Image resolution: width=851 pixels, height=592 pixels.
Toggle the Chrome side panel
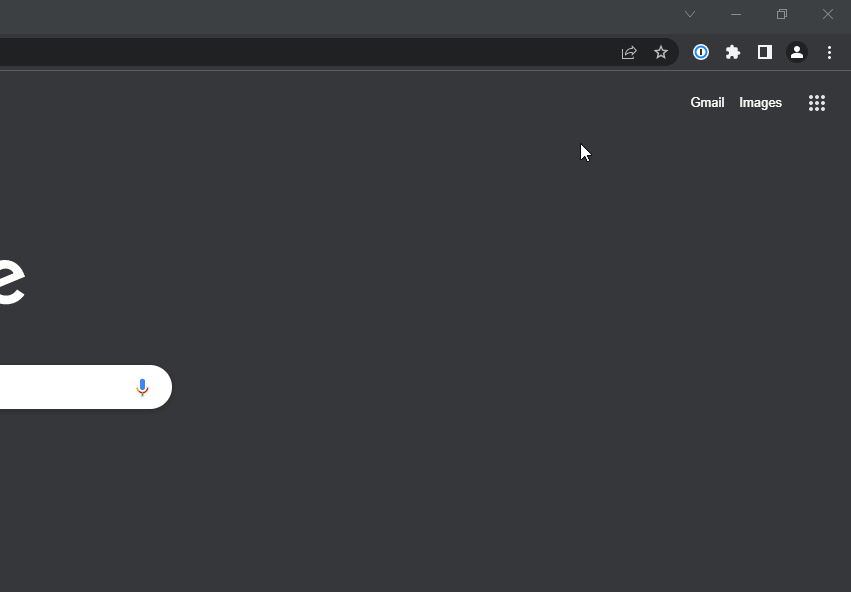[x=765, y=53]
